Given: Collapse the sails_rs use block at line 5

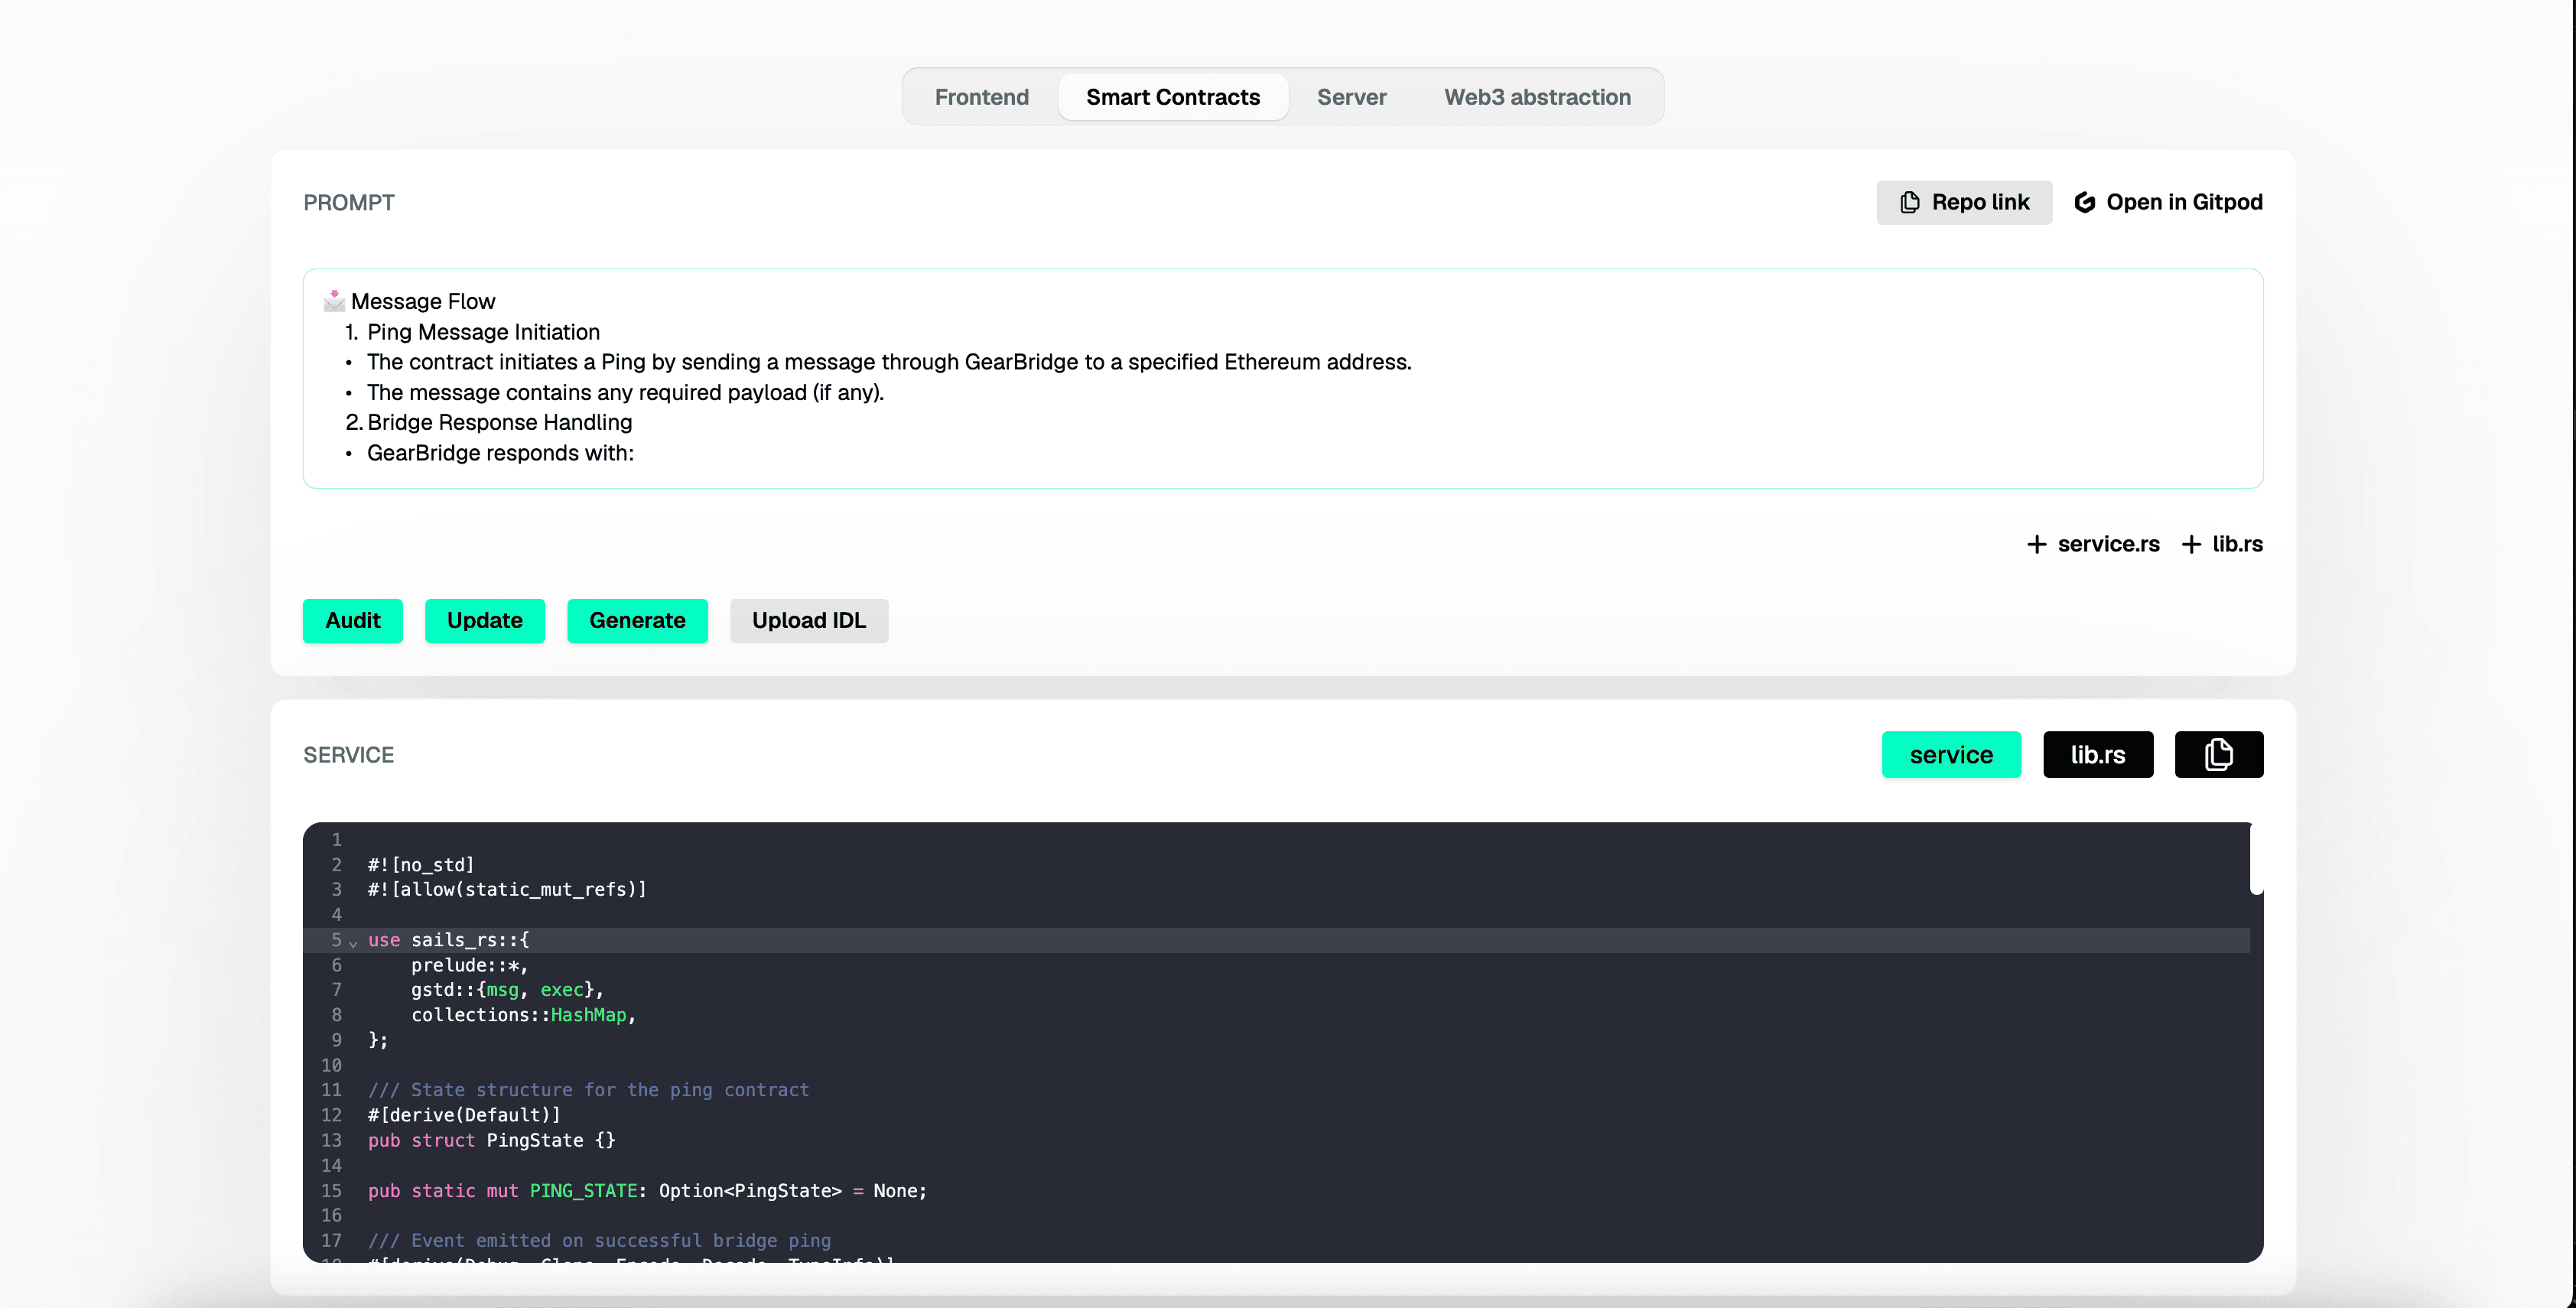Looking at the screenshot, I should click(x=354, y=942).
